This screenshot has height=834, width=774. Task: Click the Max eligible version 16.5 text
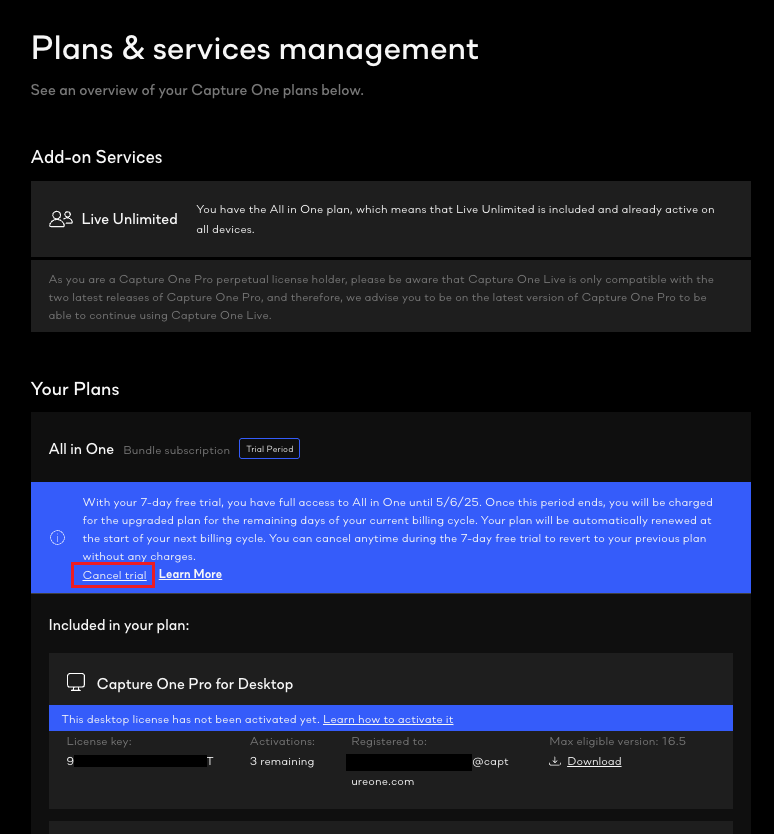pos(617,741)
